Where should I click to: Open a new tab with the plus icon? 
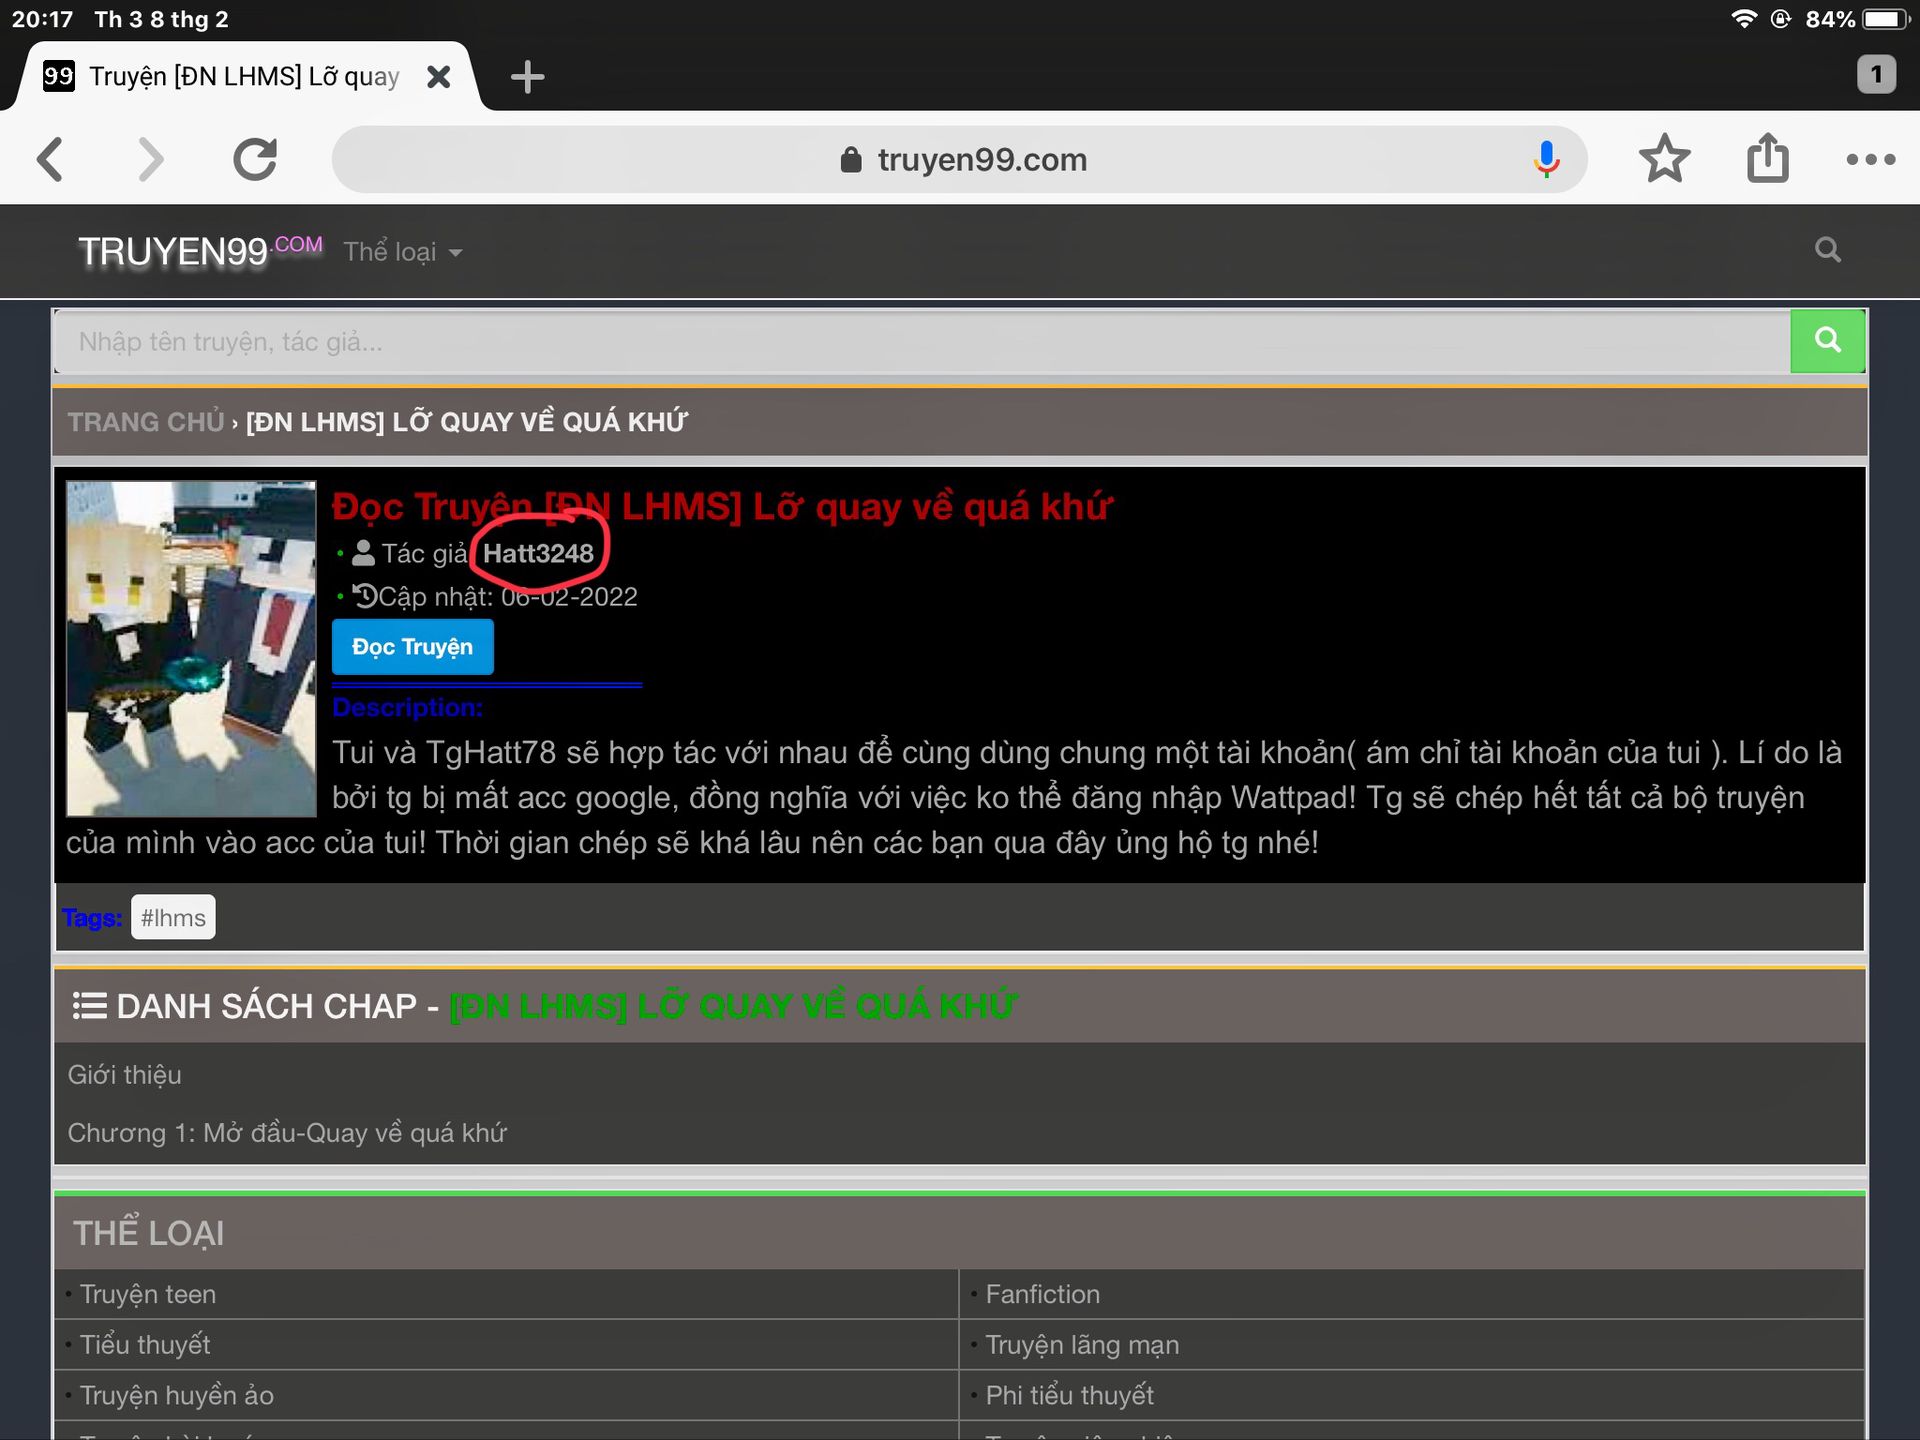pyautogui.click(x=527, y=77)
